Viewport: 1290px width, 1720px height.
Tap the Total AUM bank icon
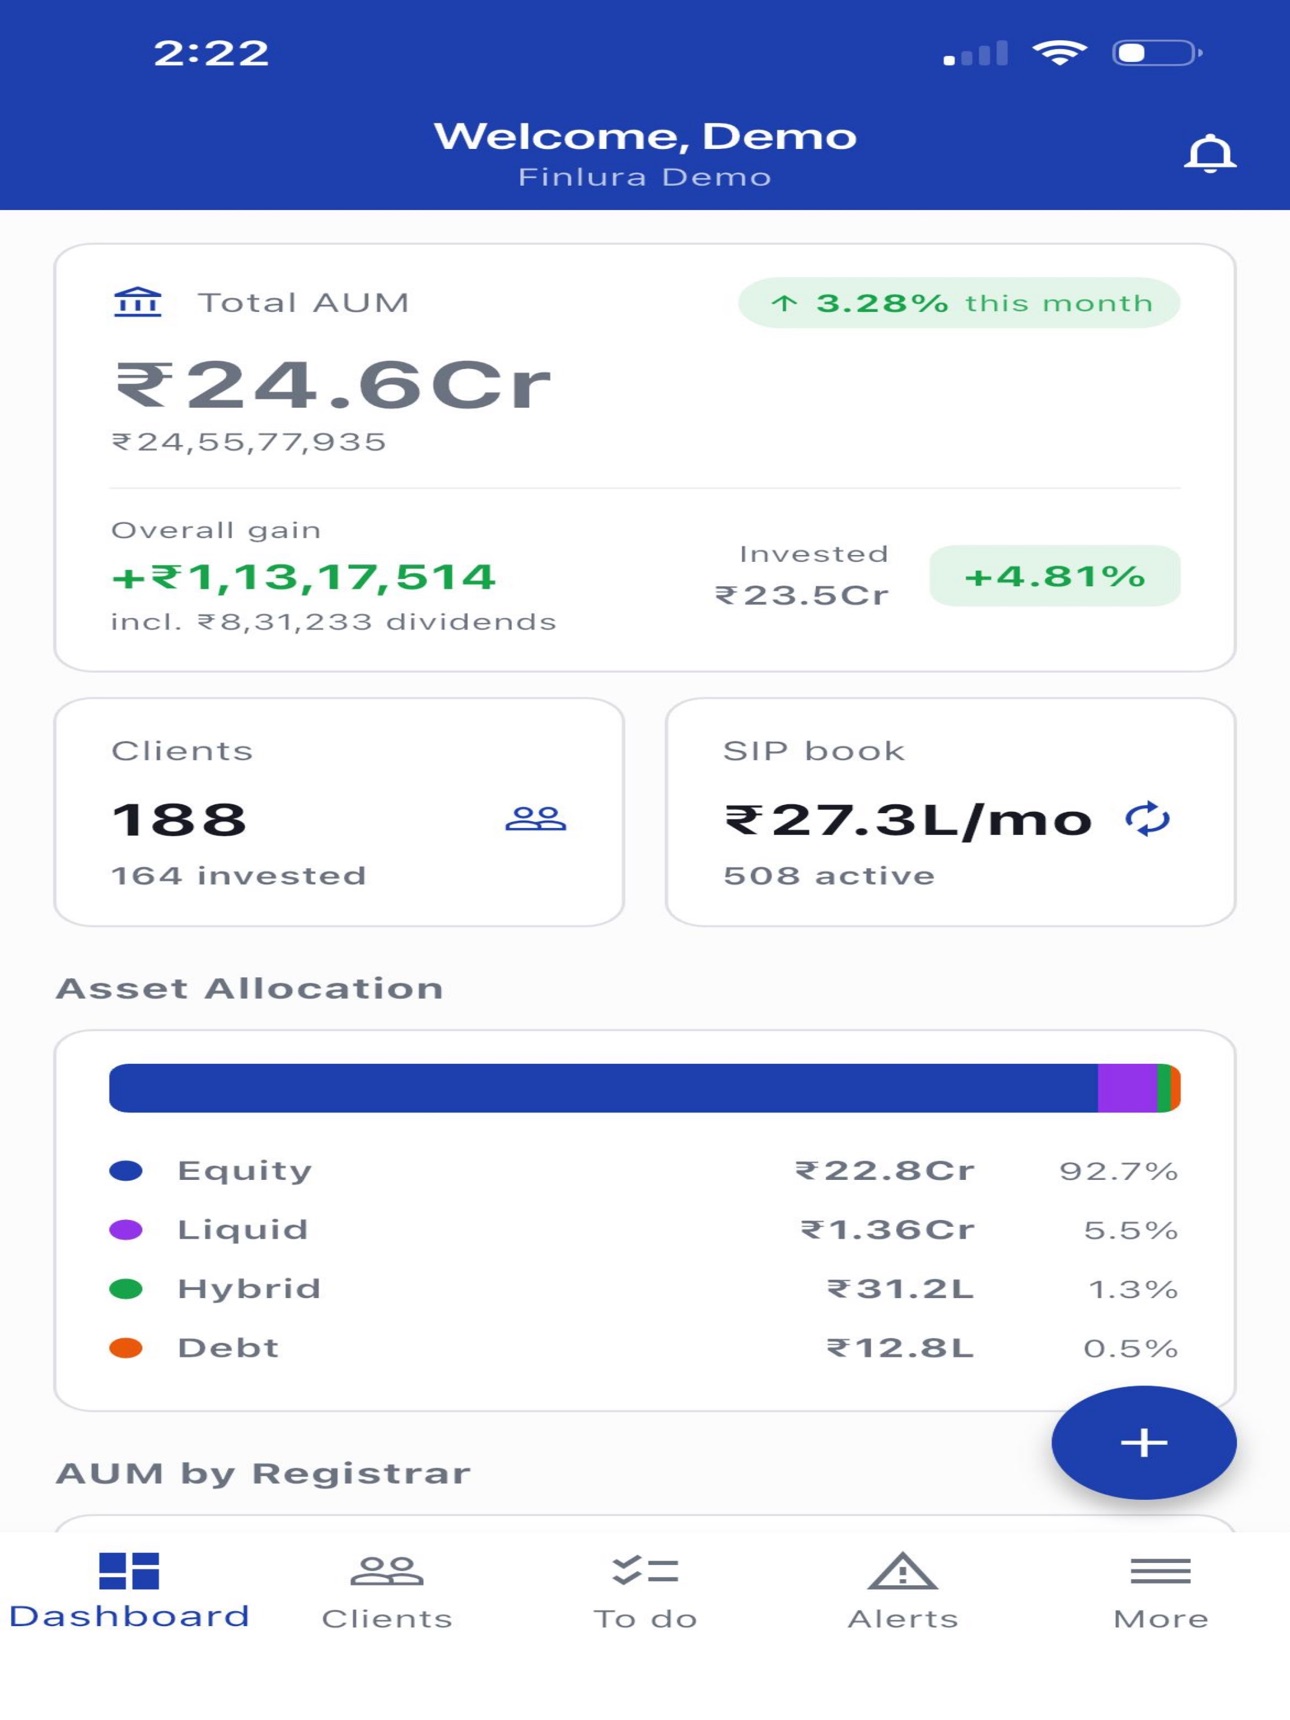[138, 301]
